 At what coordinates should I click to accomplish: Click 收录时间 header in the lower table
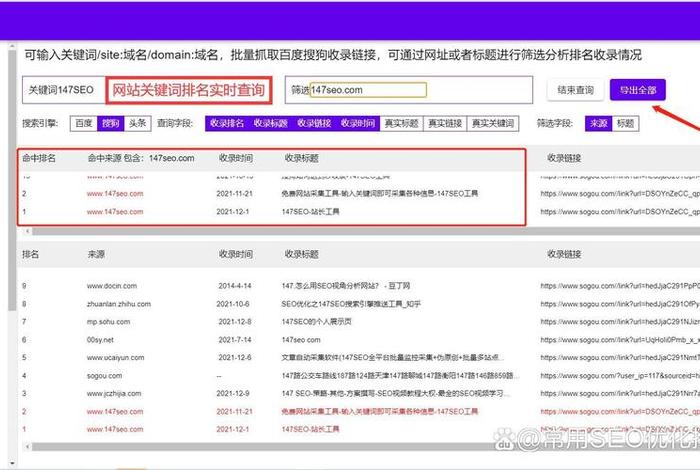point(235,254)
